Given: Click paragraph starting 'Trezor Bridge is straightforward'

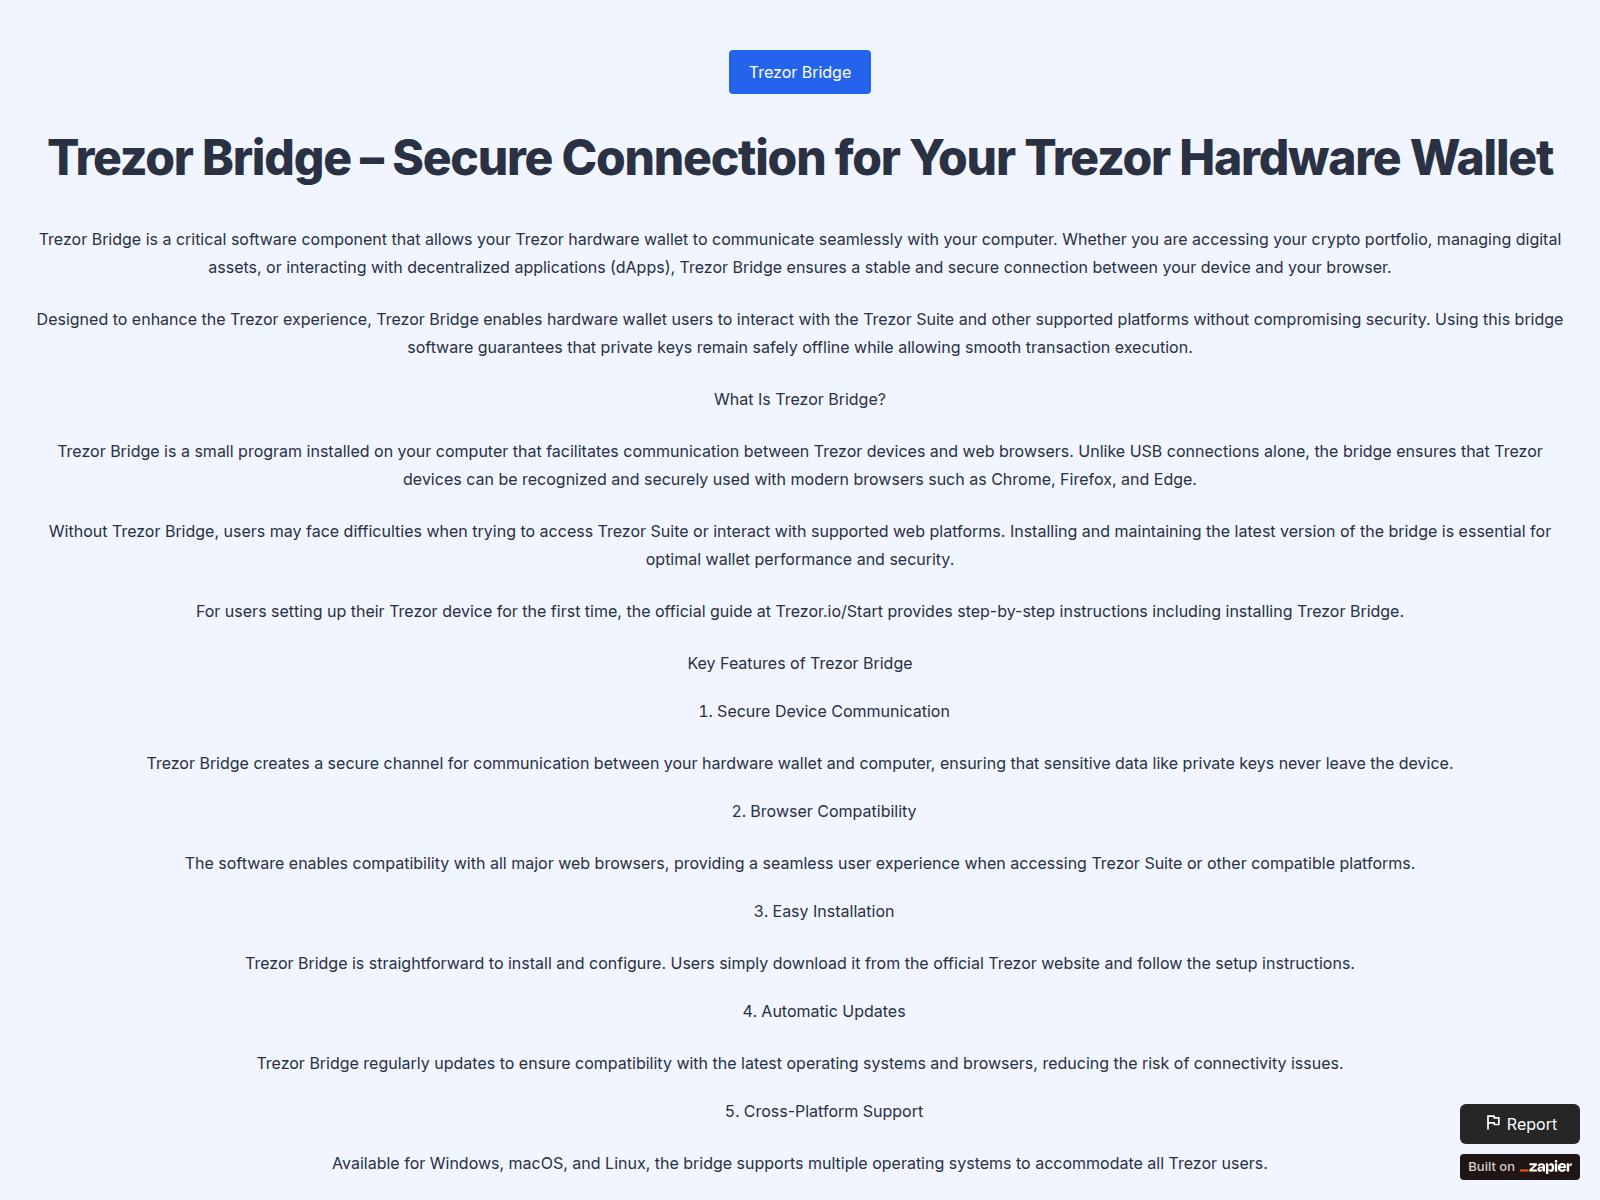Looking at the screenshot, I should click(800, 963).
